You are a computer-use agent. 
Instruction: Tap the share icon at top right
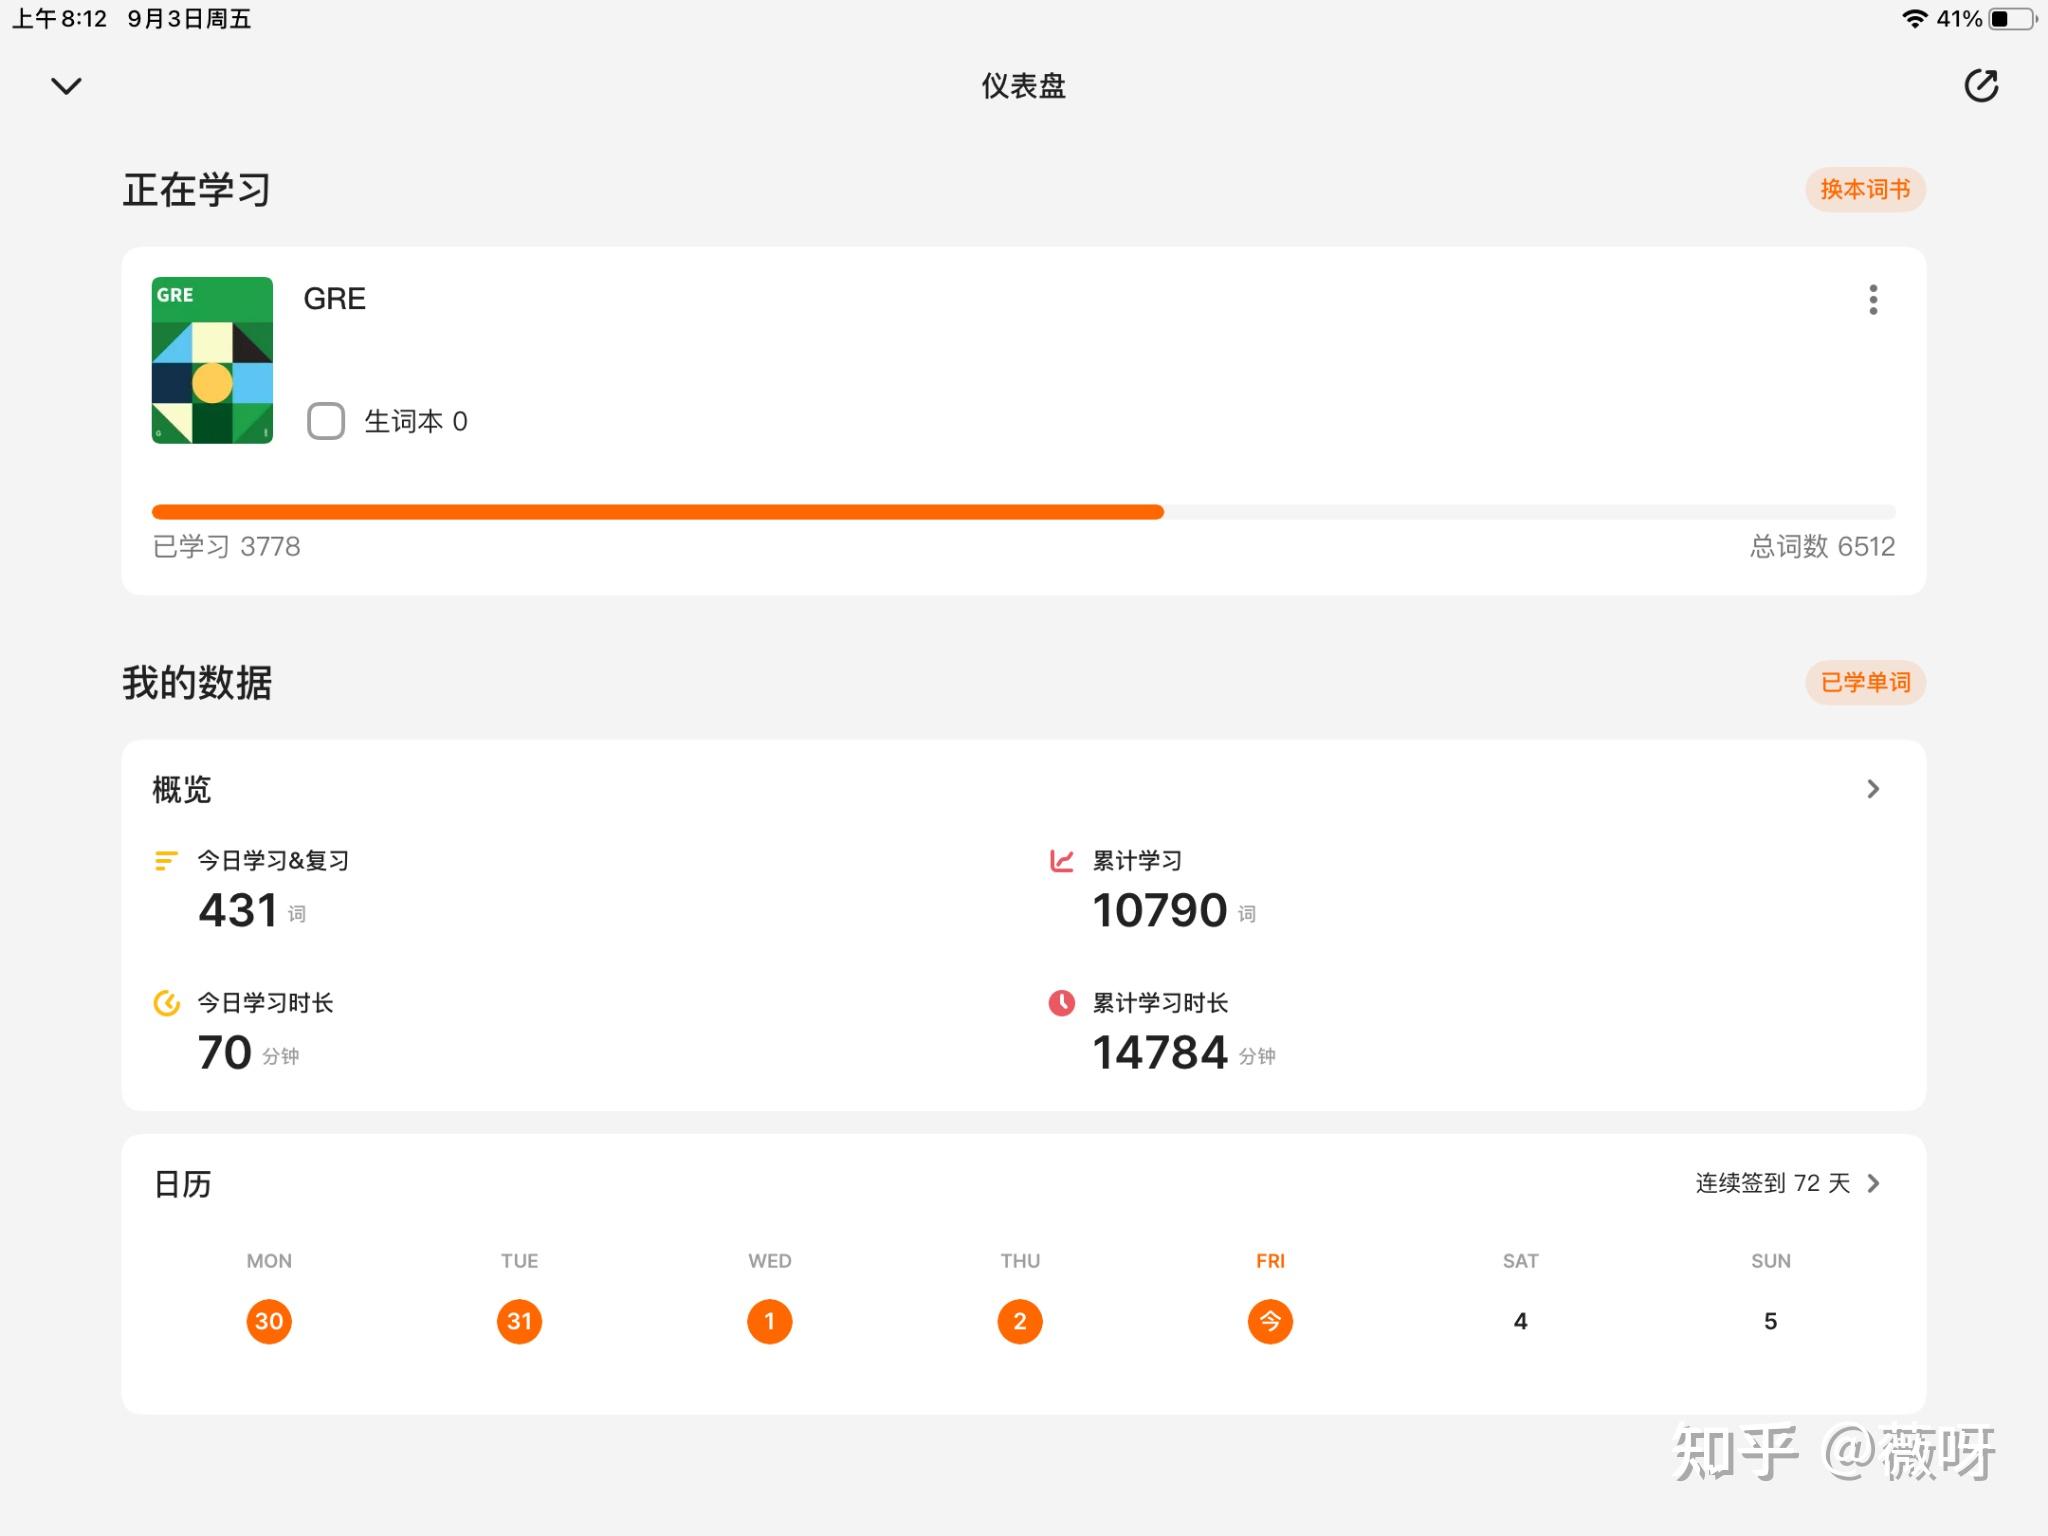click(1980, 86)
